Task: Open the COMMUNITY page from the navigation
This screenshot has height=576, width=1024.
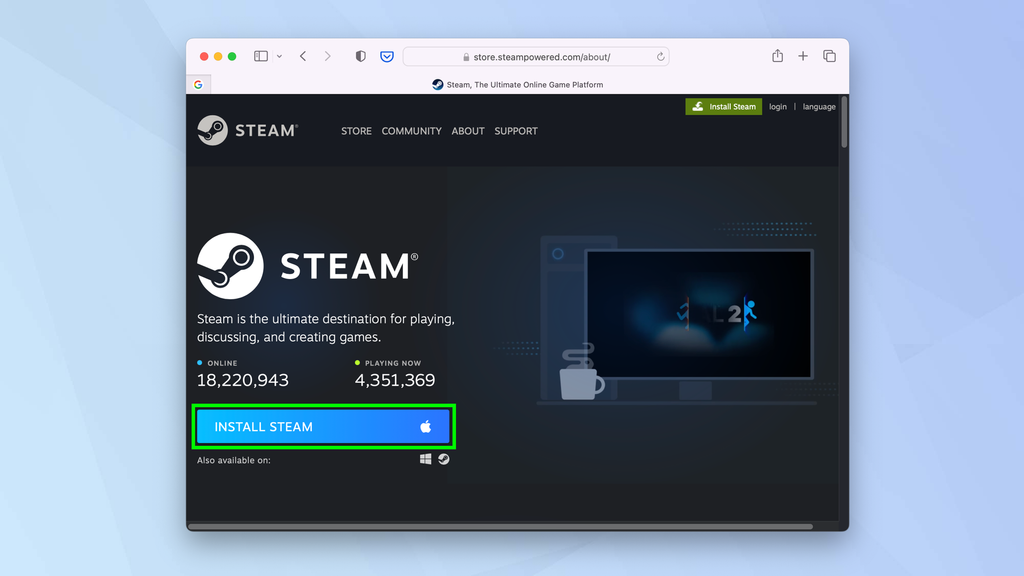Action: [411, 131]
